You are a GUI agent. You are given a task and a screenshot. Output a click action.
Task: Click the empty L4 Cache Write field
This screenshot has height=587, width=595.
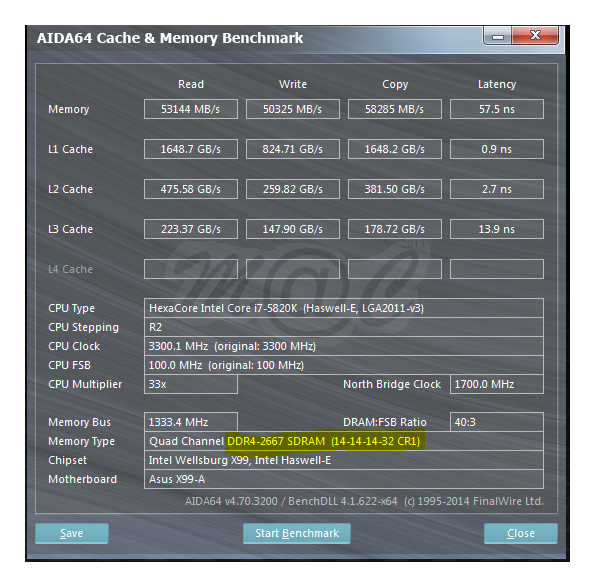(293, 269)
